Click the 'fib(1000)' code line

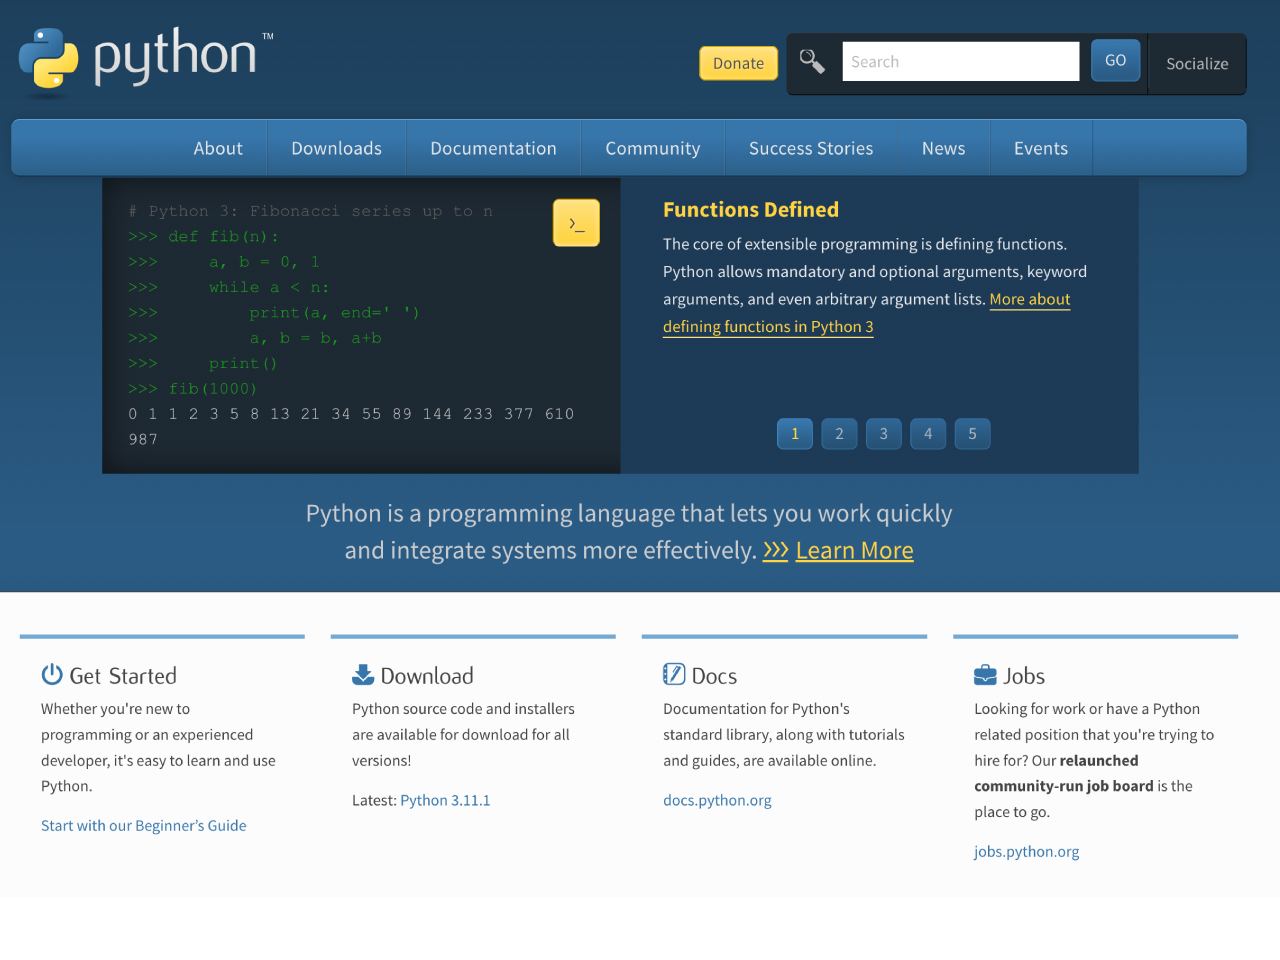tap(193, 389)
